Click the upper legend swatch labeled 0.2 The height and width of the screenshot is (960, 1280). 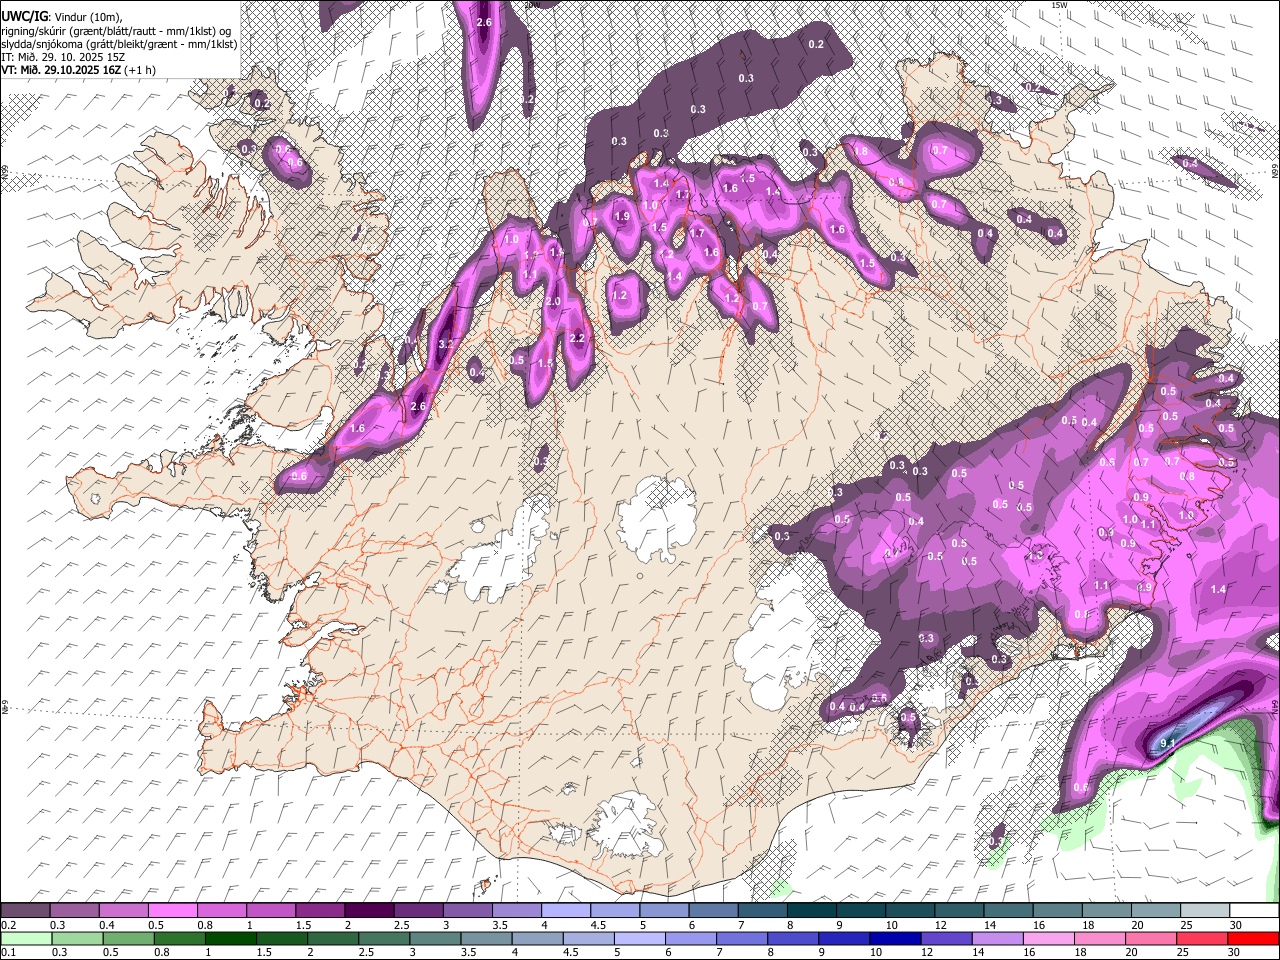click(25, 911)
